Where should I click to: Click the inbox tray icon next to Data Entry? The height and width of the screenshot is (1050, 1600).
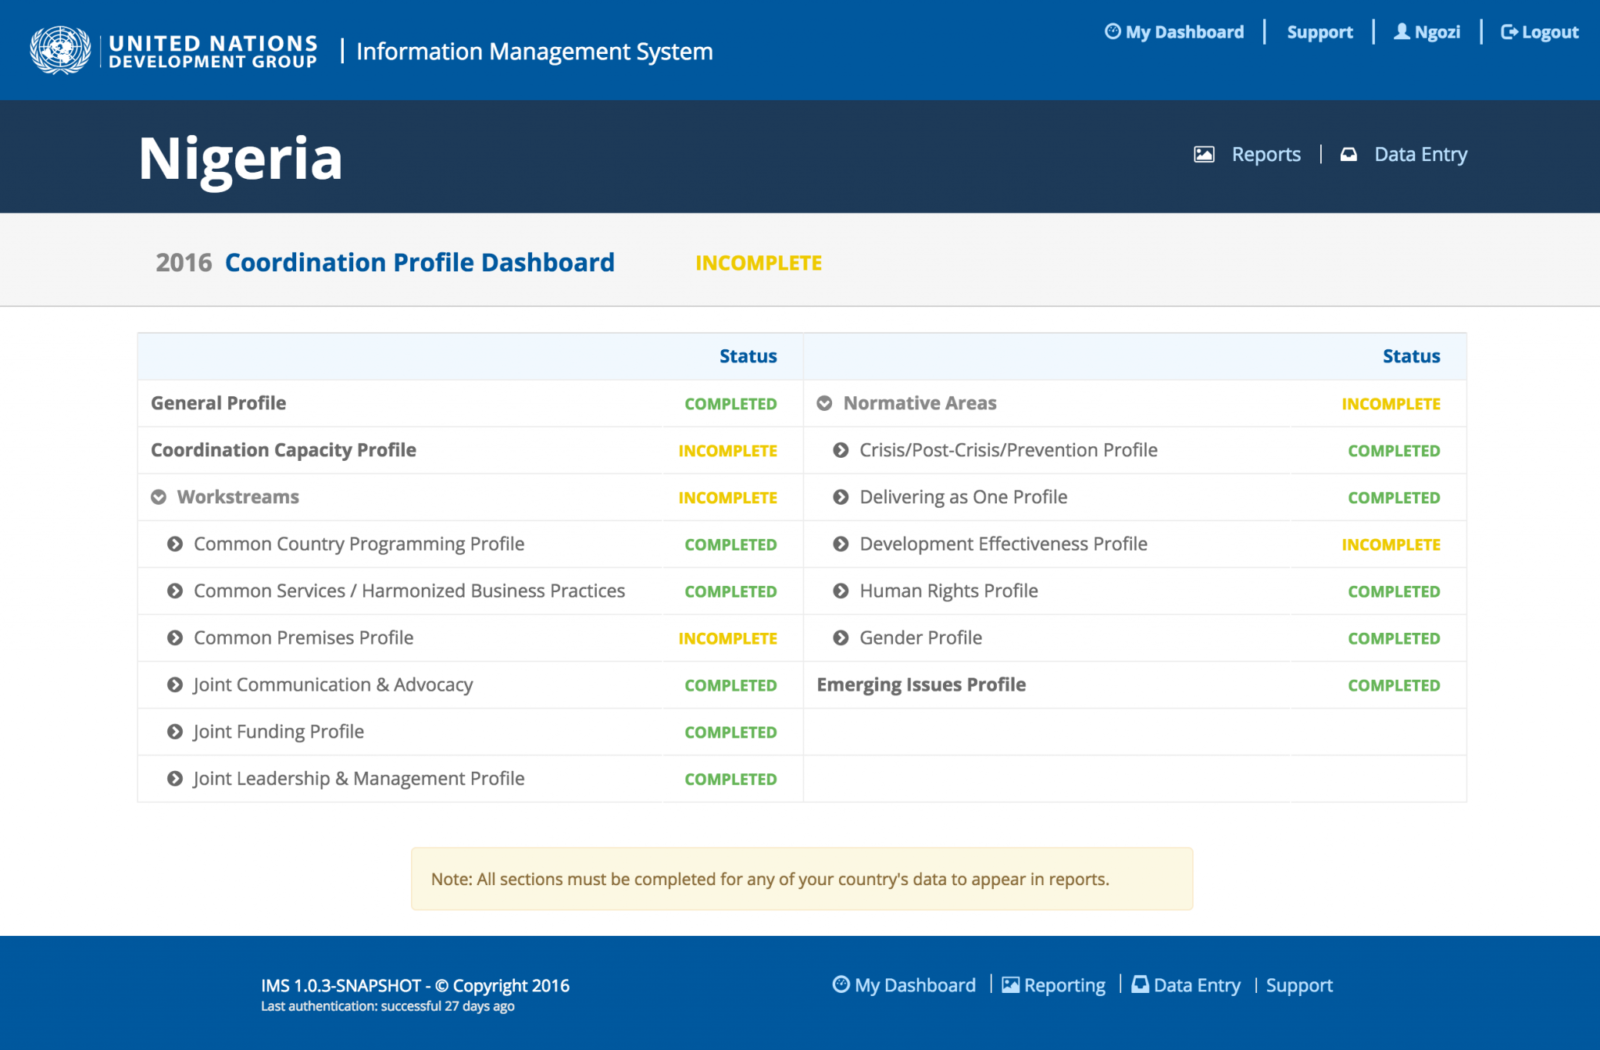click(1349, 154)
